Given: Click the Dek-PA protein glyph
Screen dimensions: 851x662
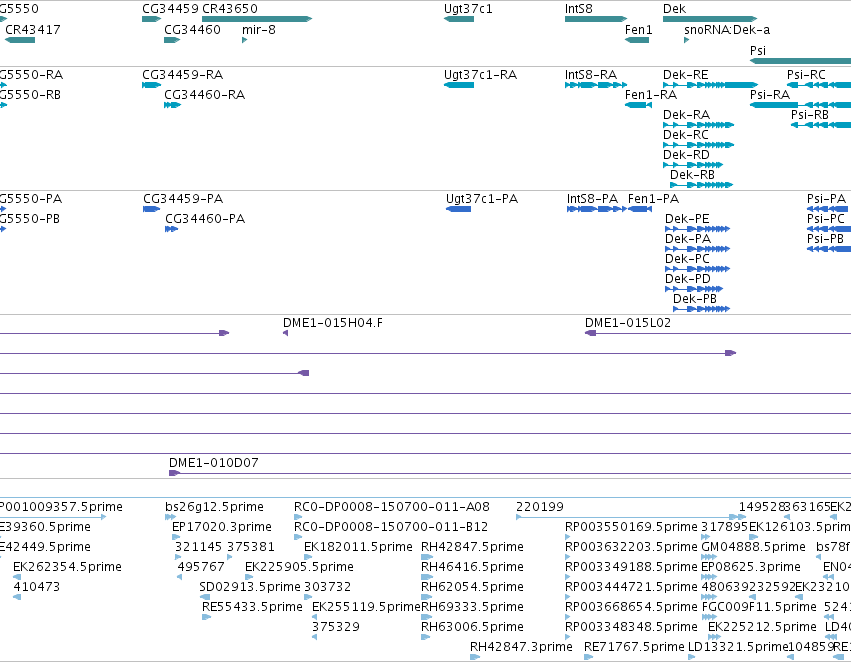Looking at the screenshot, I should (697, 249).
